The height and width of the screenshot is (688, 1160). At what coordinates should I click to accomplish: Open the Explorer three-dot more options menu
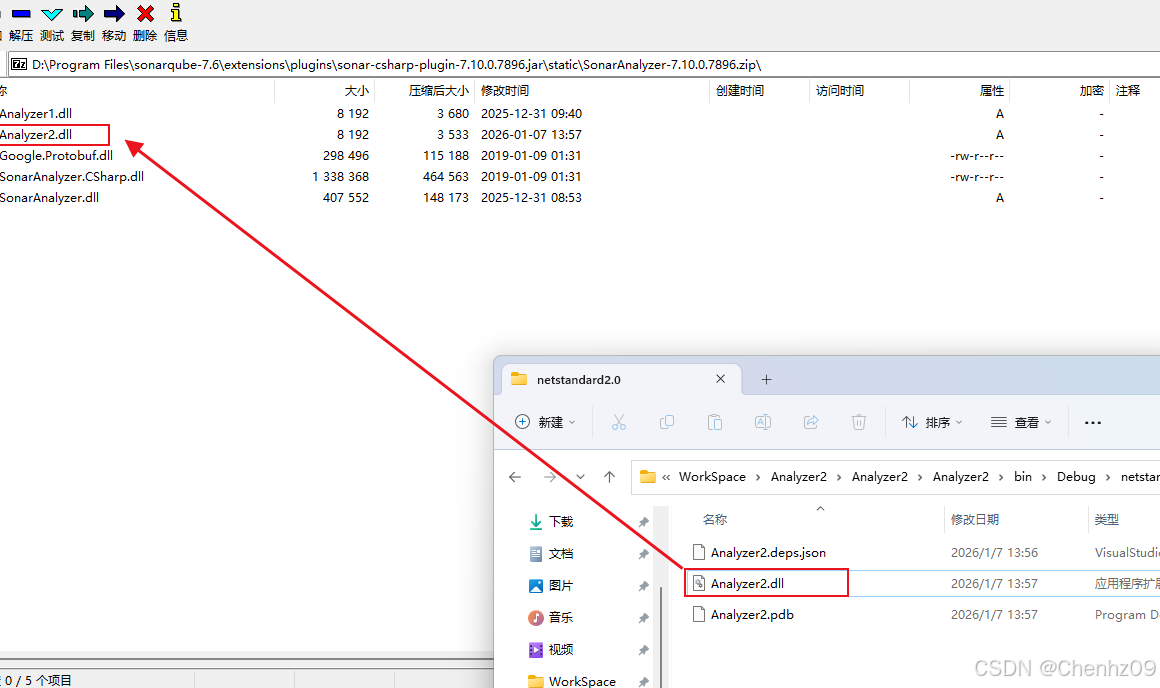(1093, 422)
